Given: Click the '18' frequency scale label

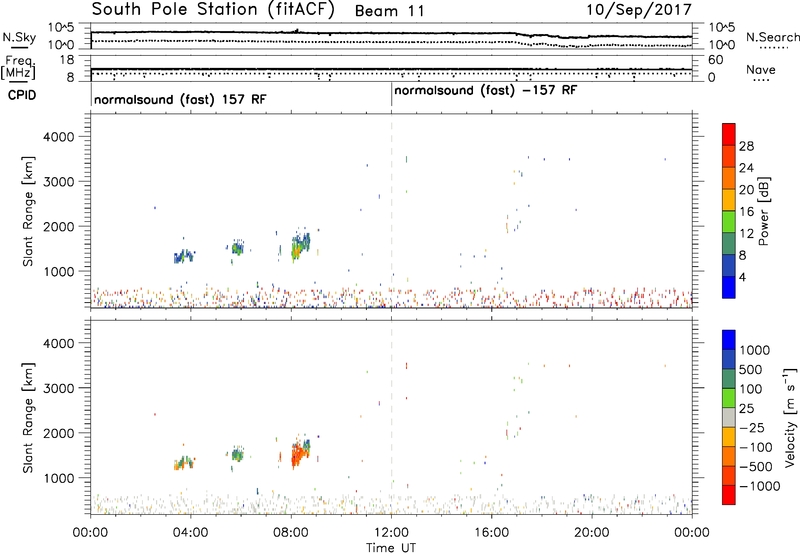Looking at the screenshot, I should point(67,60).
